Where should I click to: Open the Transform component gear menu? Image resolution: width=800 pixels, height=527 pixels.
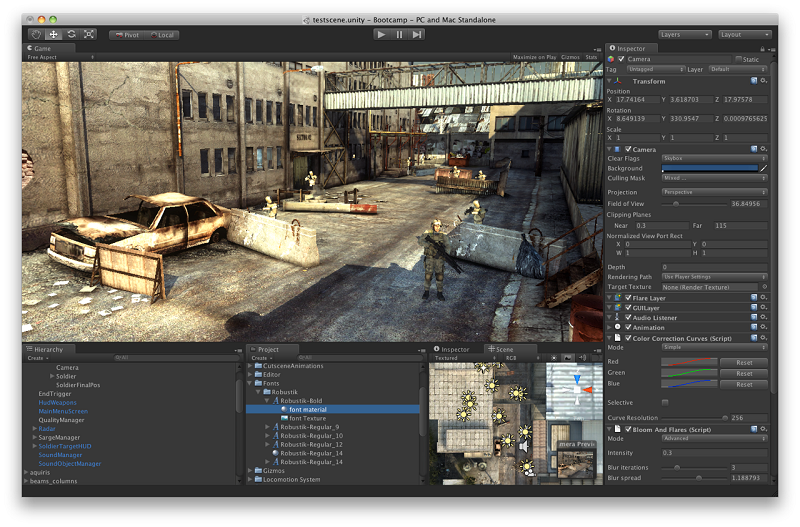click(765, 81)
